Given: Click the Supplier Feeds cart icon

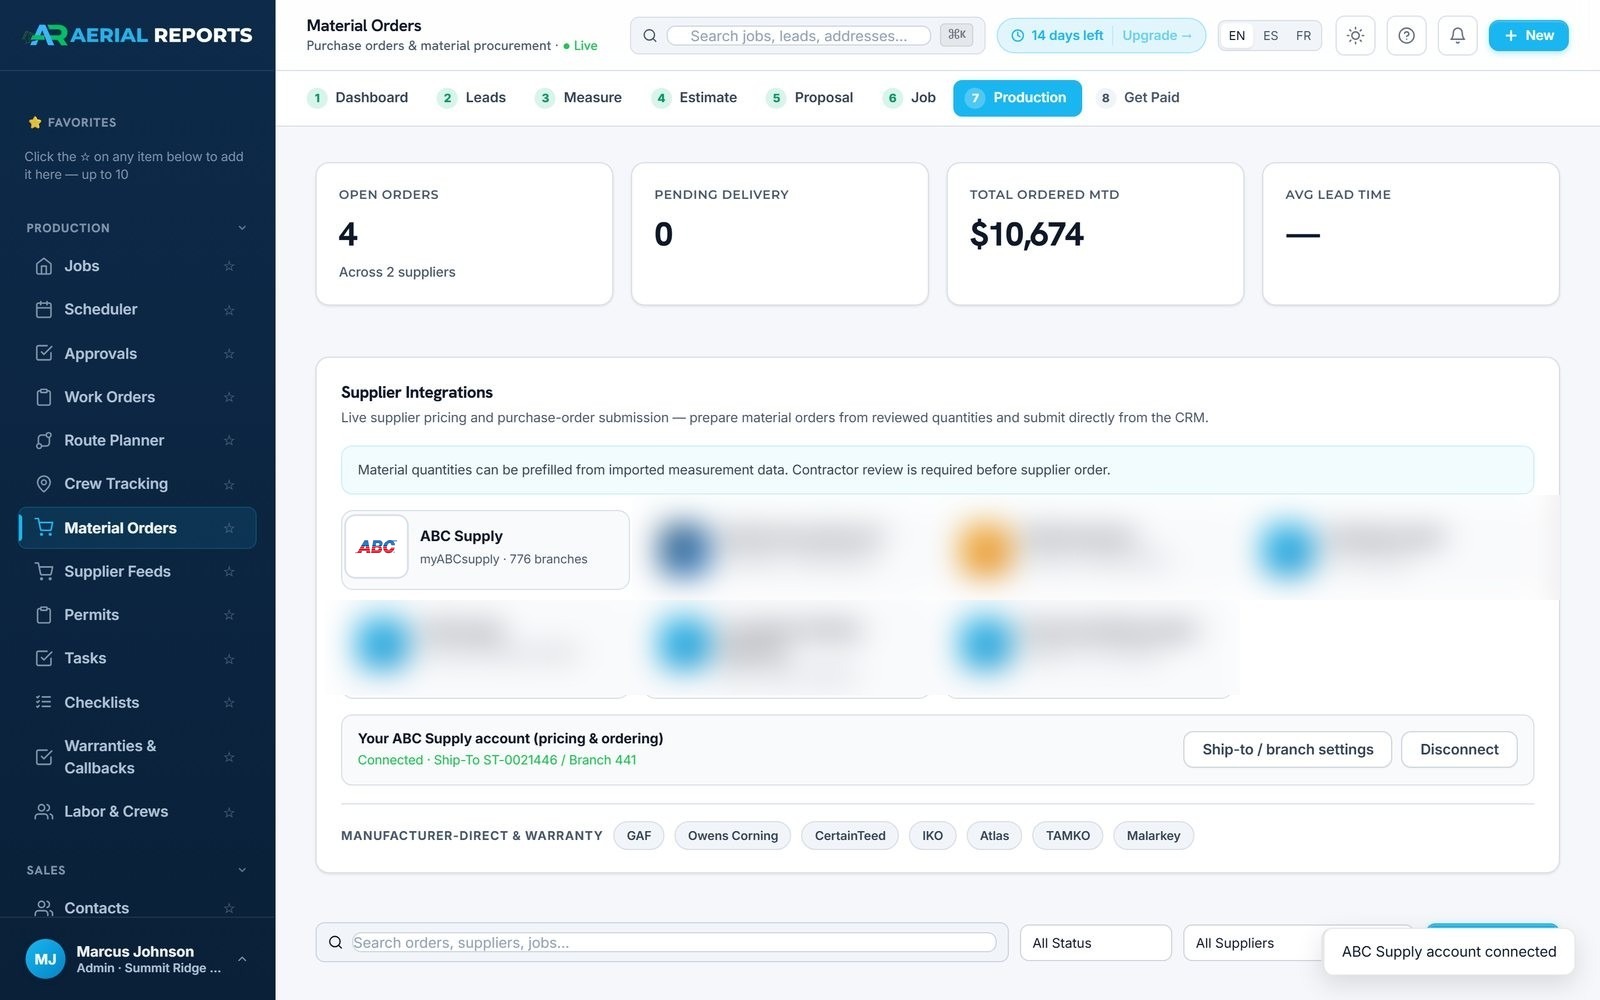Looking at the screenshot, I should coord(44,572).
